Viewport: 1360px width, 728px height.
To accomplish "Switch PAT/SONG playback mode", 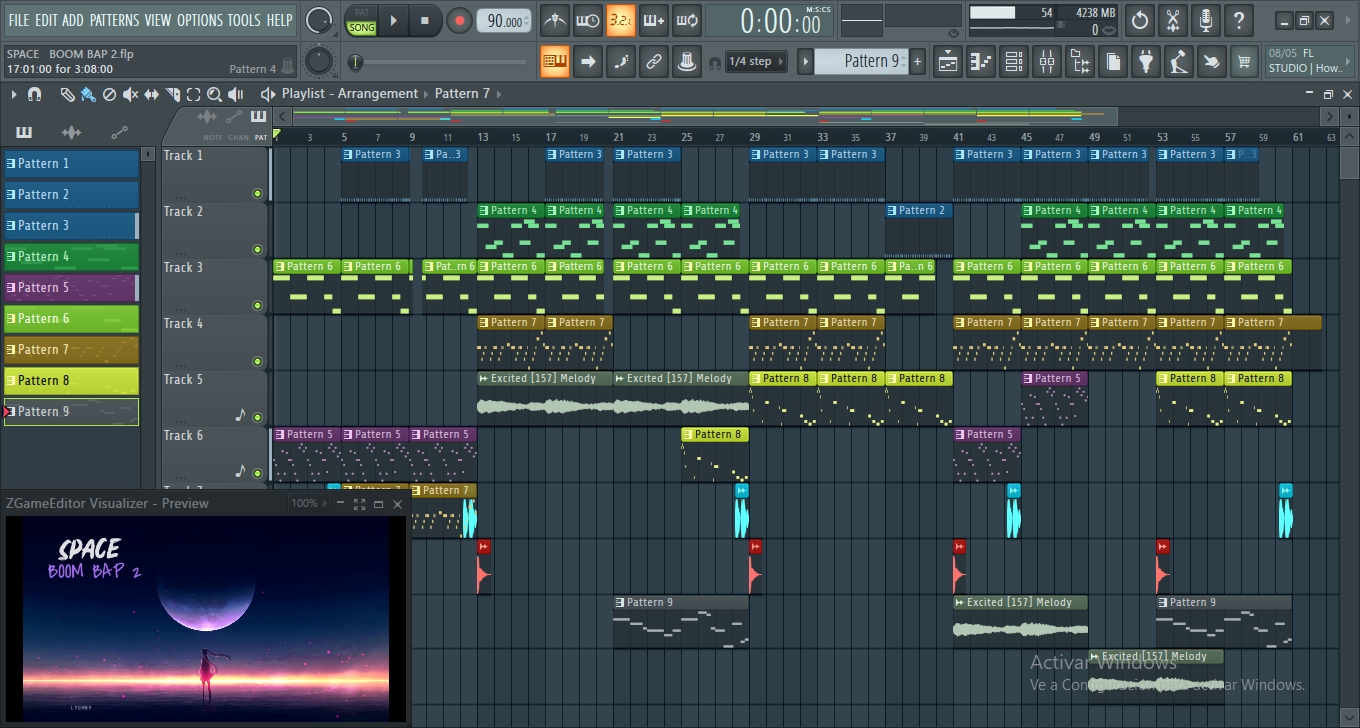I will point(361,21).
